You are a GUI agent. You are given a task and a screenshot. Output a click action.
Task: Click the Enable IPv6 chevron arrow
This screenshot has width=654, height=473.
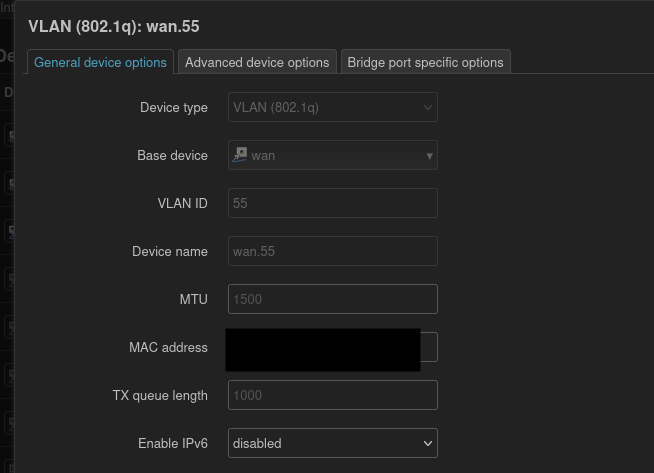coord(428,443)
